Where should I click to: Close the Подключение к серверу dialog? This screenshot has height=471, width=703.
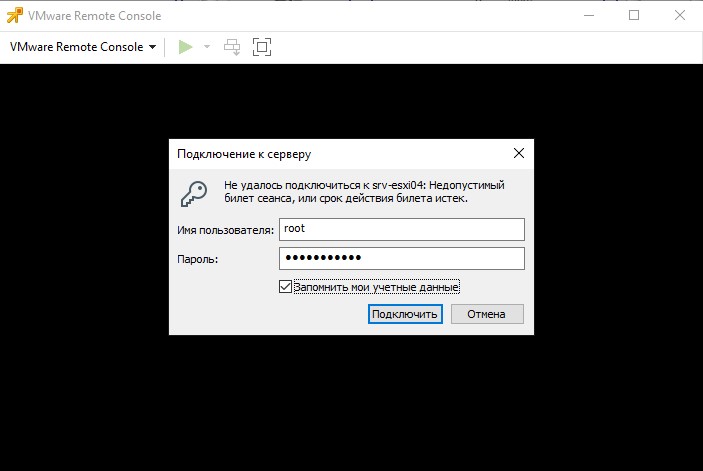(518, 154)
